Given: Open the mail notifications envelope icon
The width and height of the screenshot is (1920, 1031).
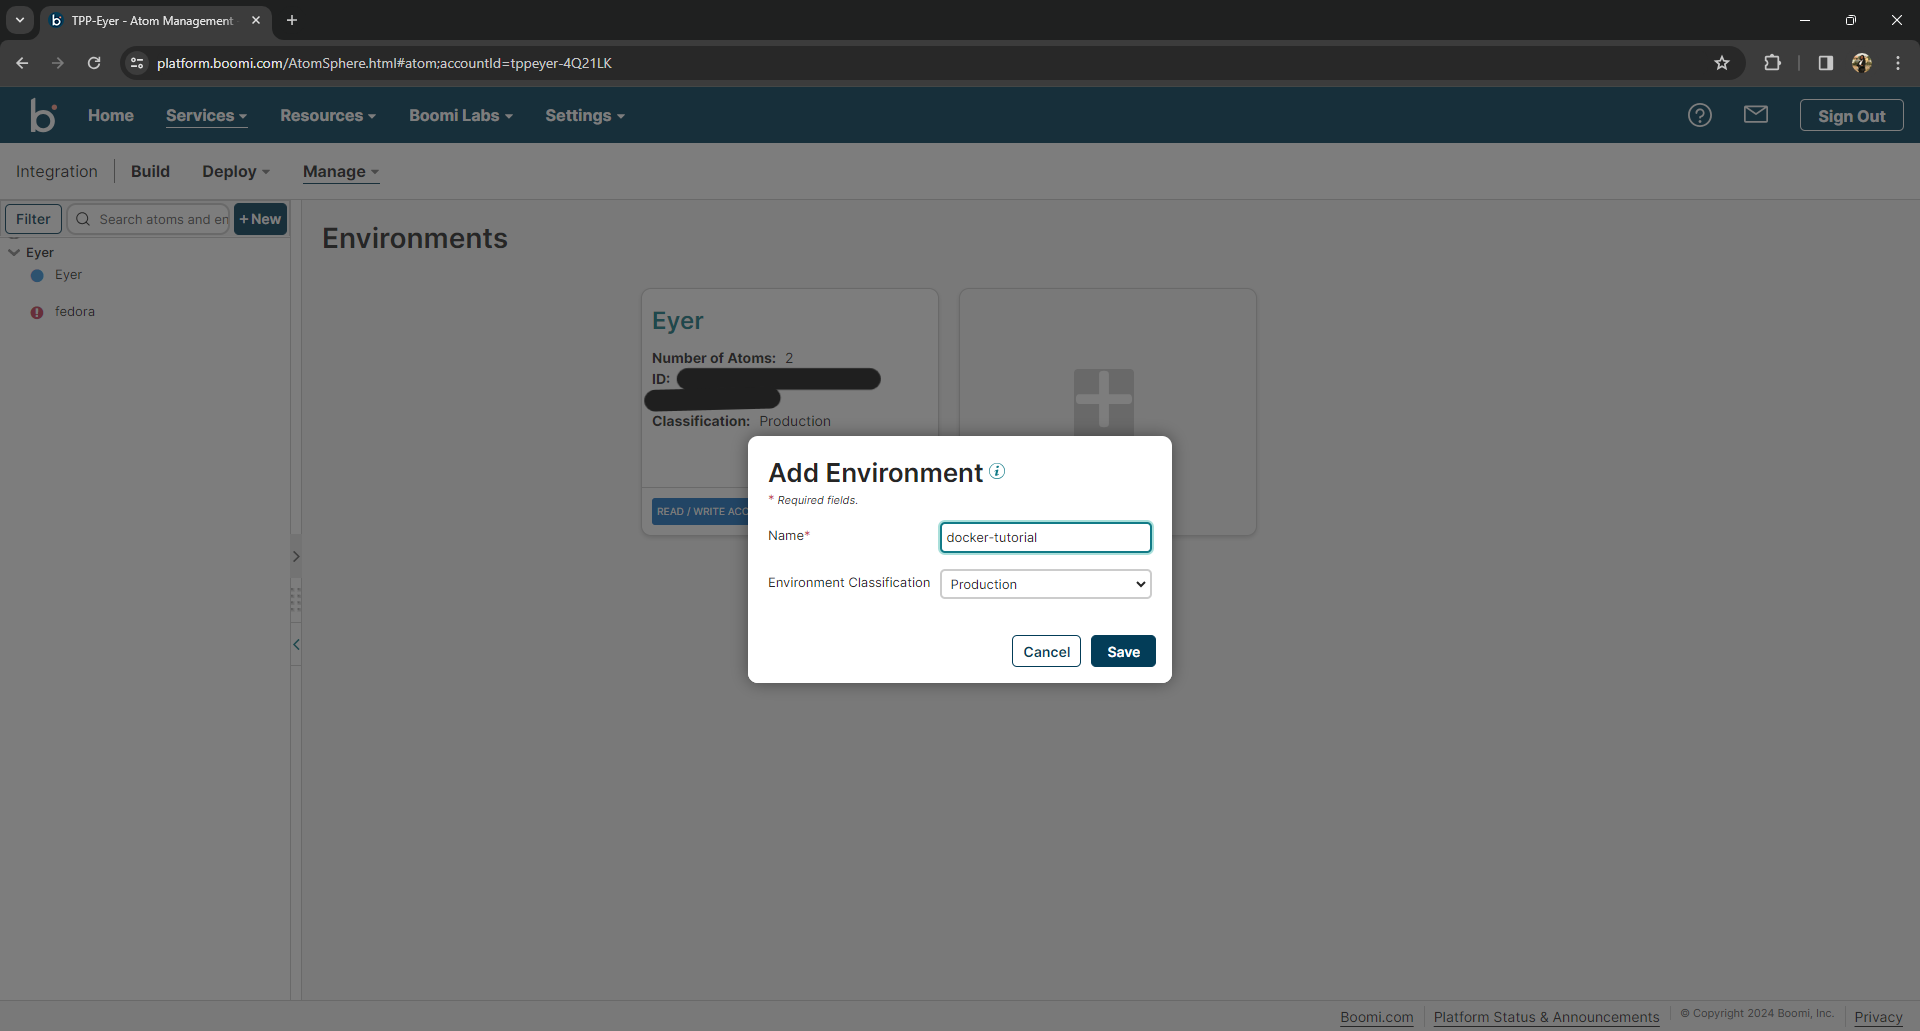Looking at the screenshot, I should [x=1757, y=114].
